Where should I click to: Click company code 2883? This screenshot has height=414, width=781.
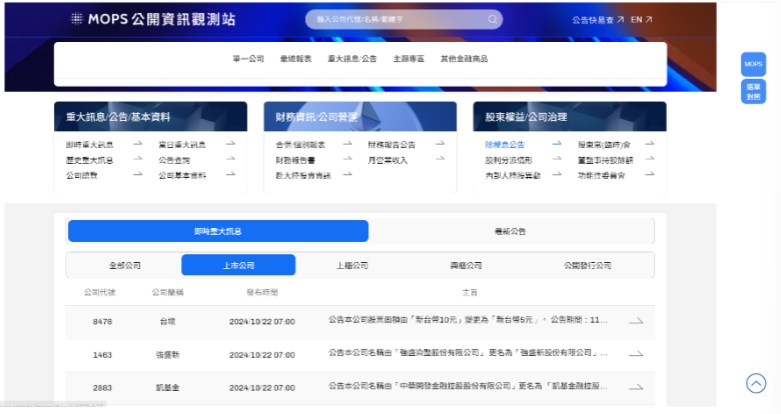coord(102,388)
